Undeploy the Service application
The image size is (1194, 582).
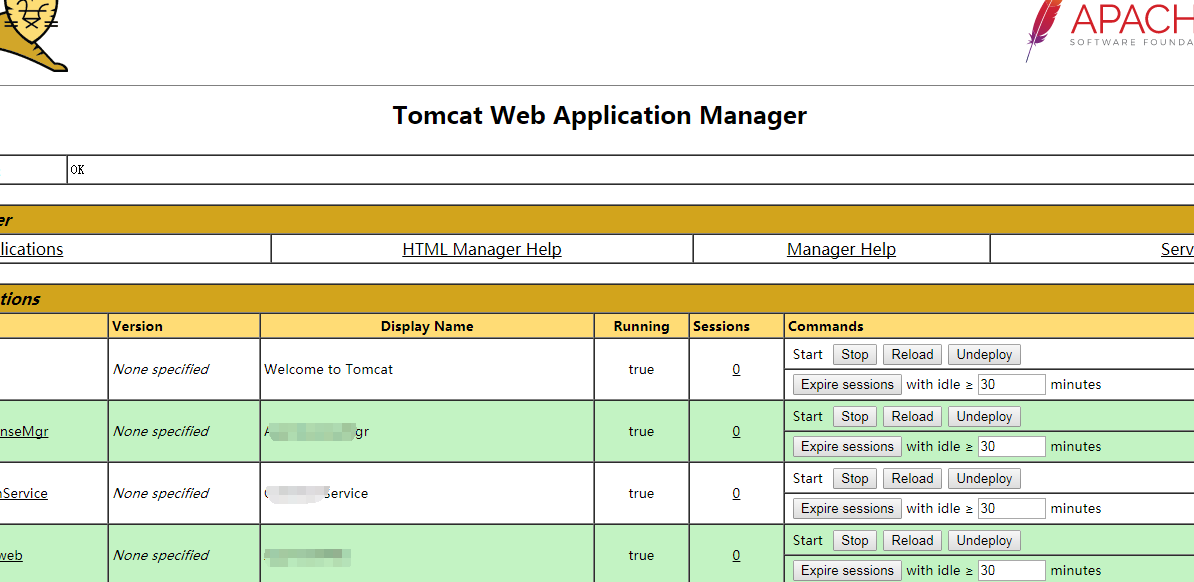(984, 478)
